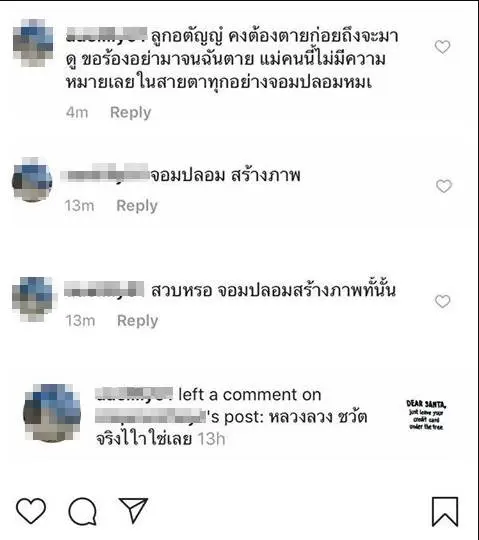Viewport: 479px width, 540px height.
Task: Open the first commenter's profile picture
Action: pyautogui.click(x=33, y=43)
